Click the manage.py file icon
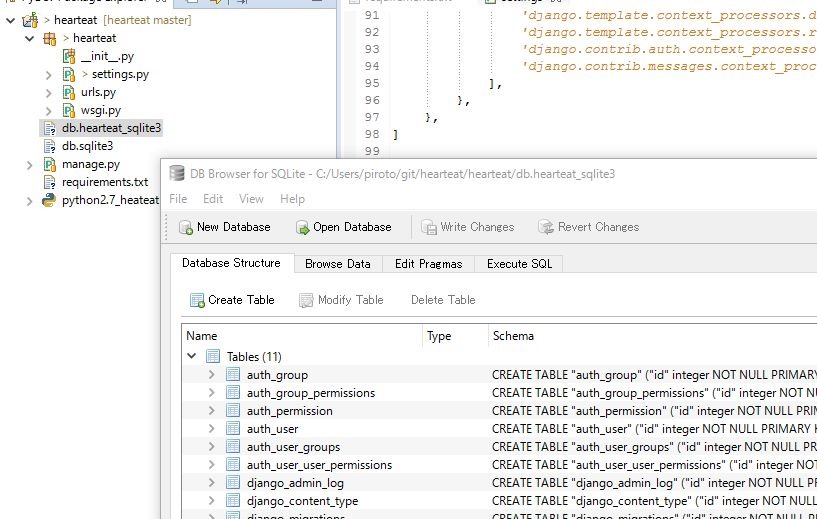The width and height of the screenshot is (817, 519). [50, 164]
